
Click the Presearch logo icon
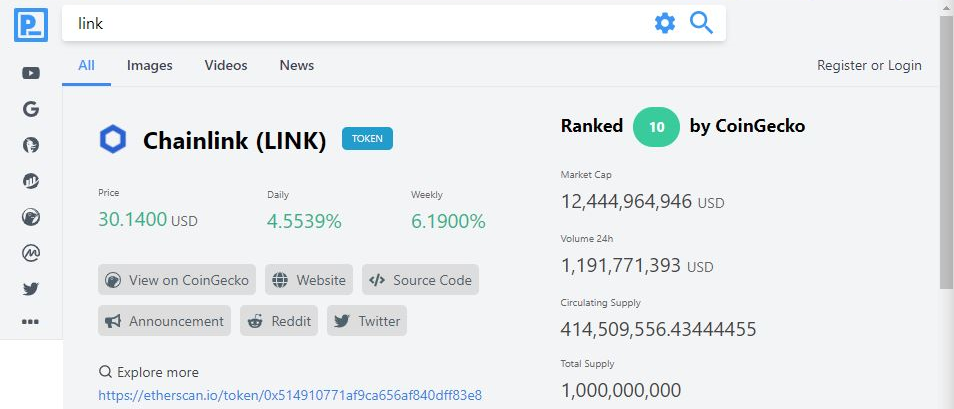tap(30, 25)
